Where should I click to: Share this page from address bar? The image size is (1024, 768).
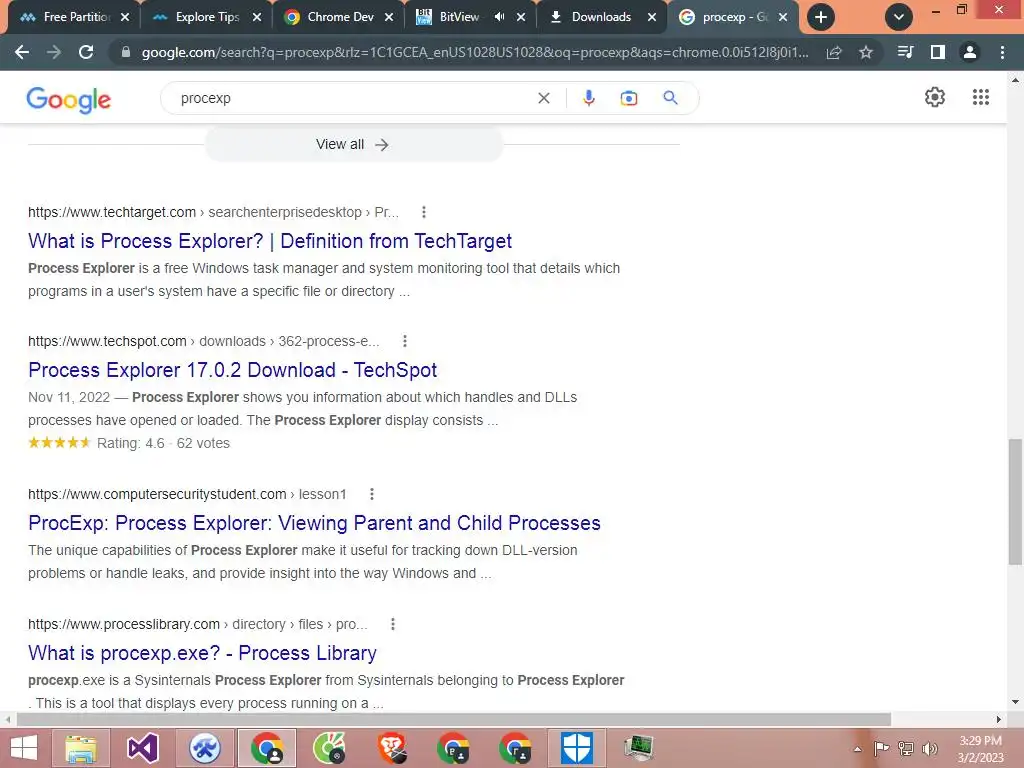pyautogui.click(x=834, y=52)
